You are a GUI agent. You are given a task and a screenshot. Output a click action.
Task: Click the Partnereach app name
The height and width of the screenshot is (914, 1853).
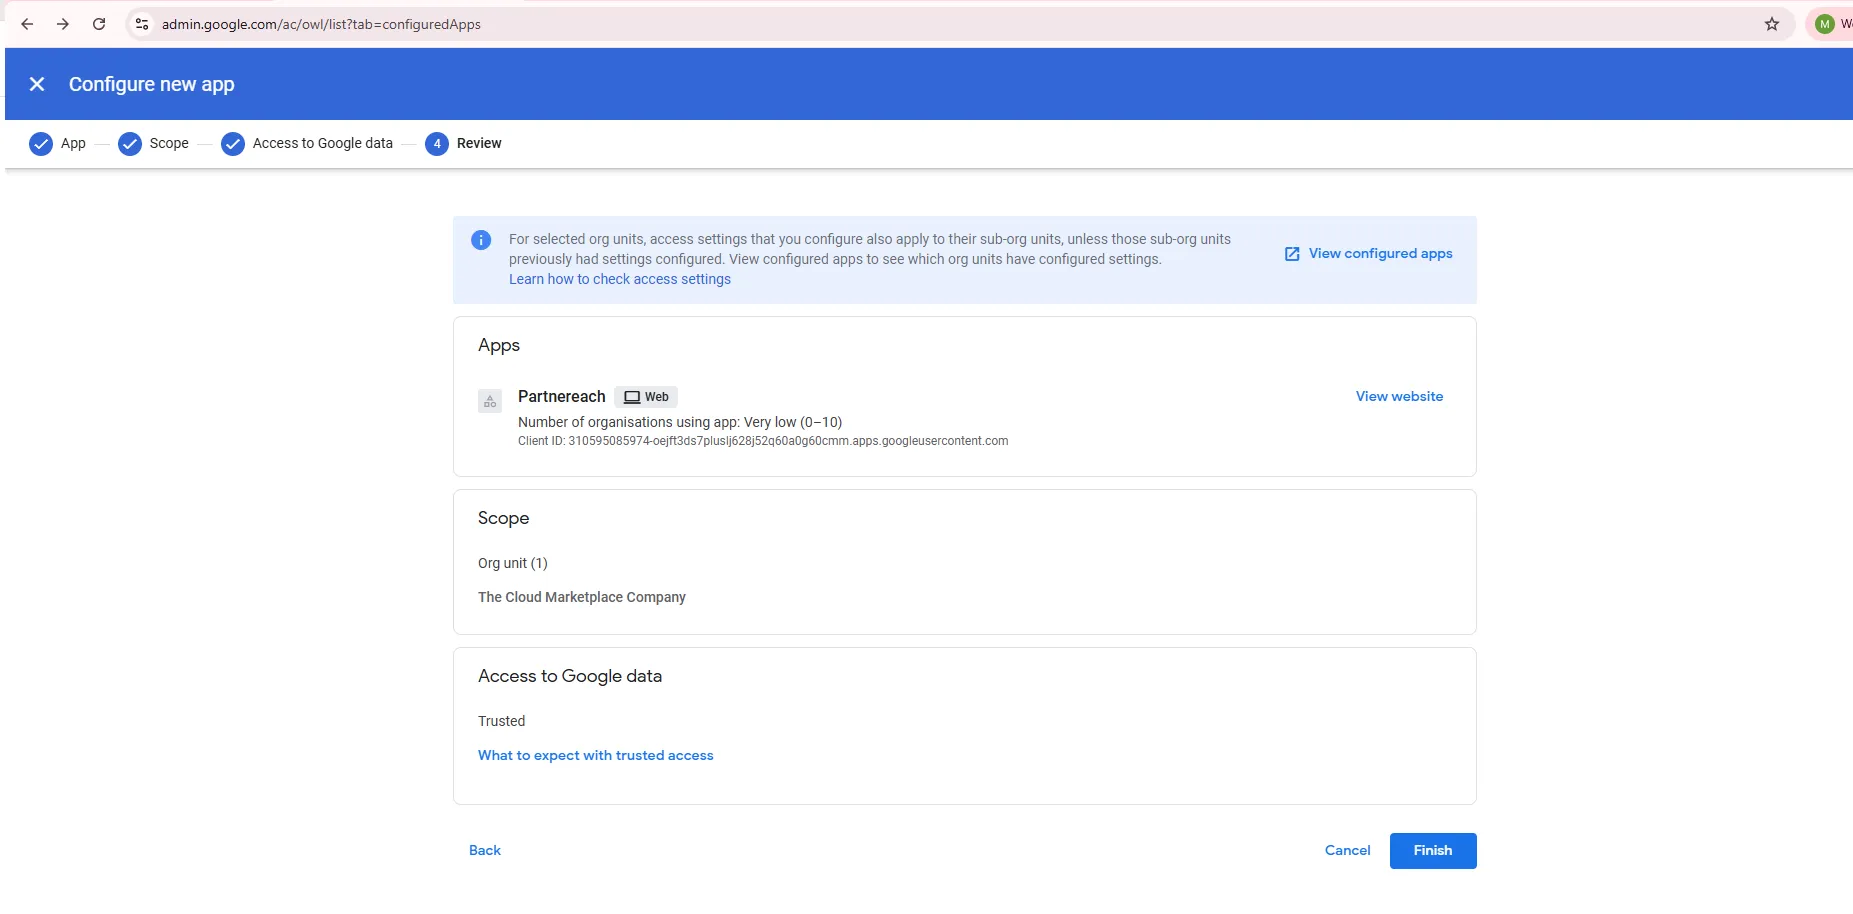click(562, 396)
